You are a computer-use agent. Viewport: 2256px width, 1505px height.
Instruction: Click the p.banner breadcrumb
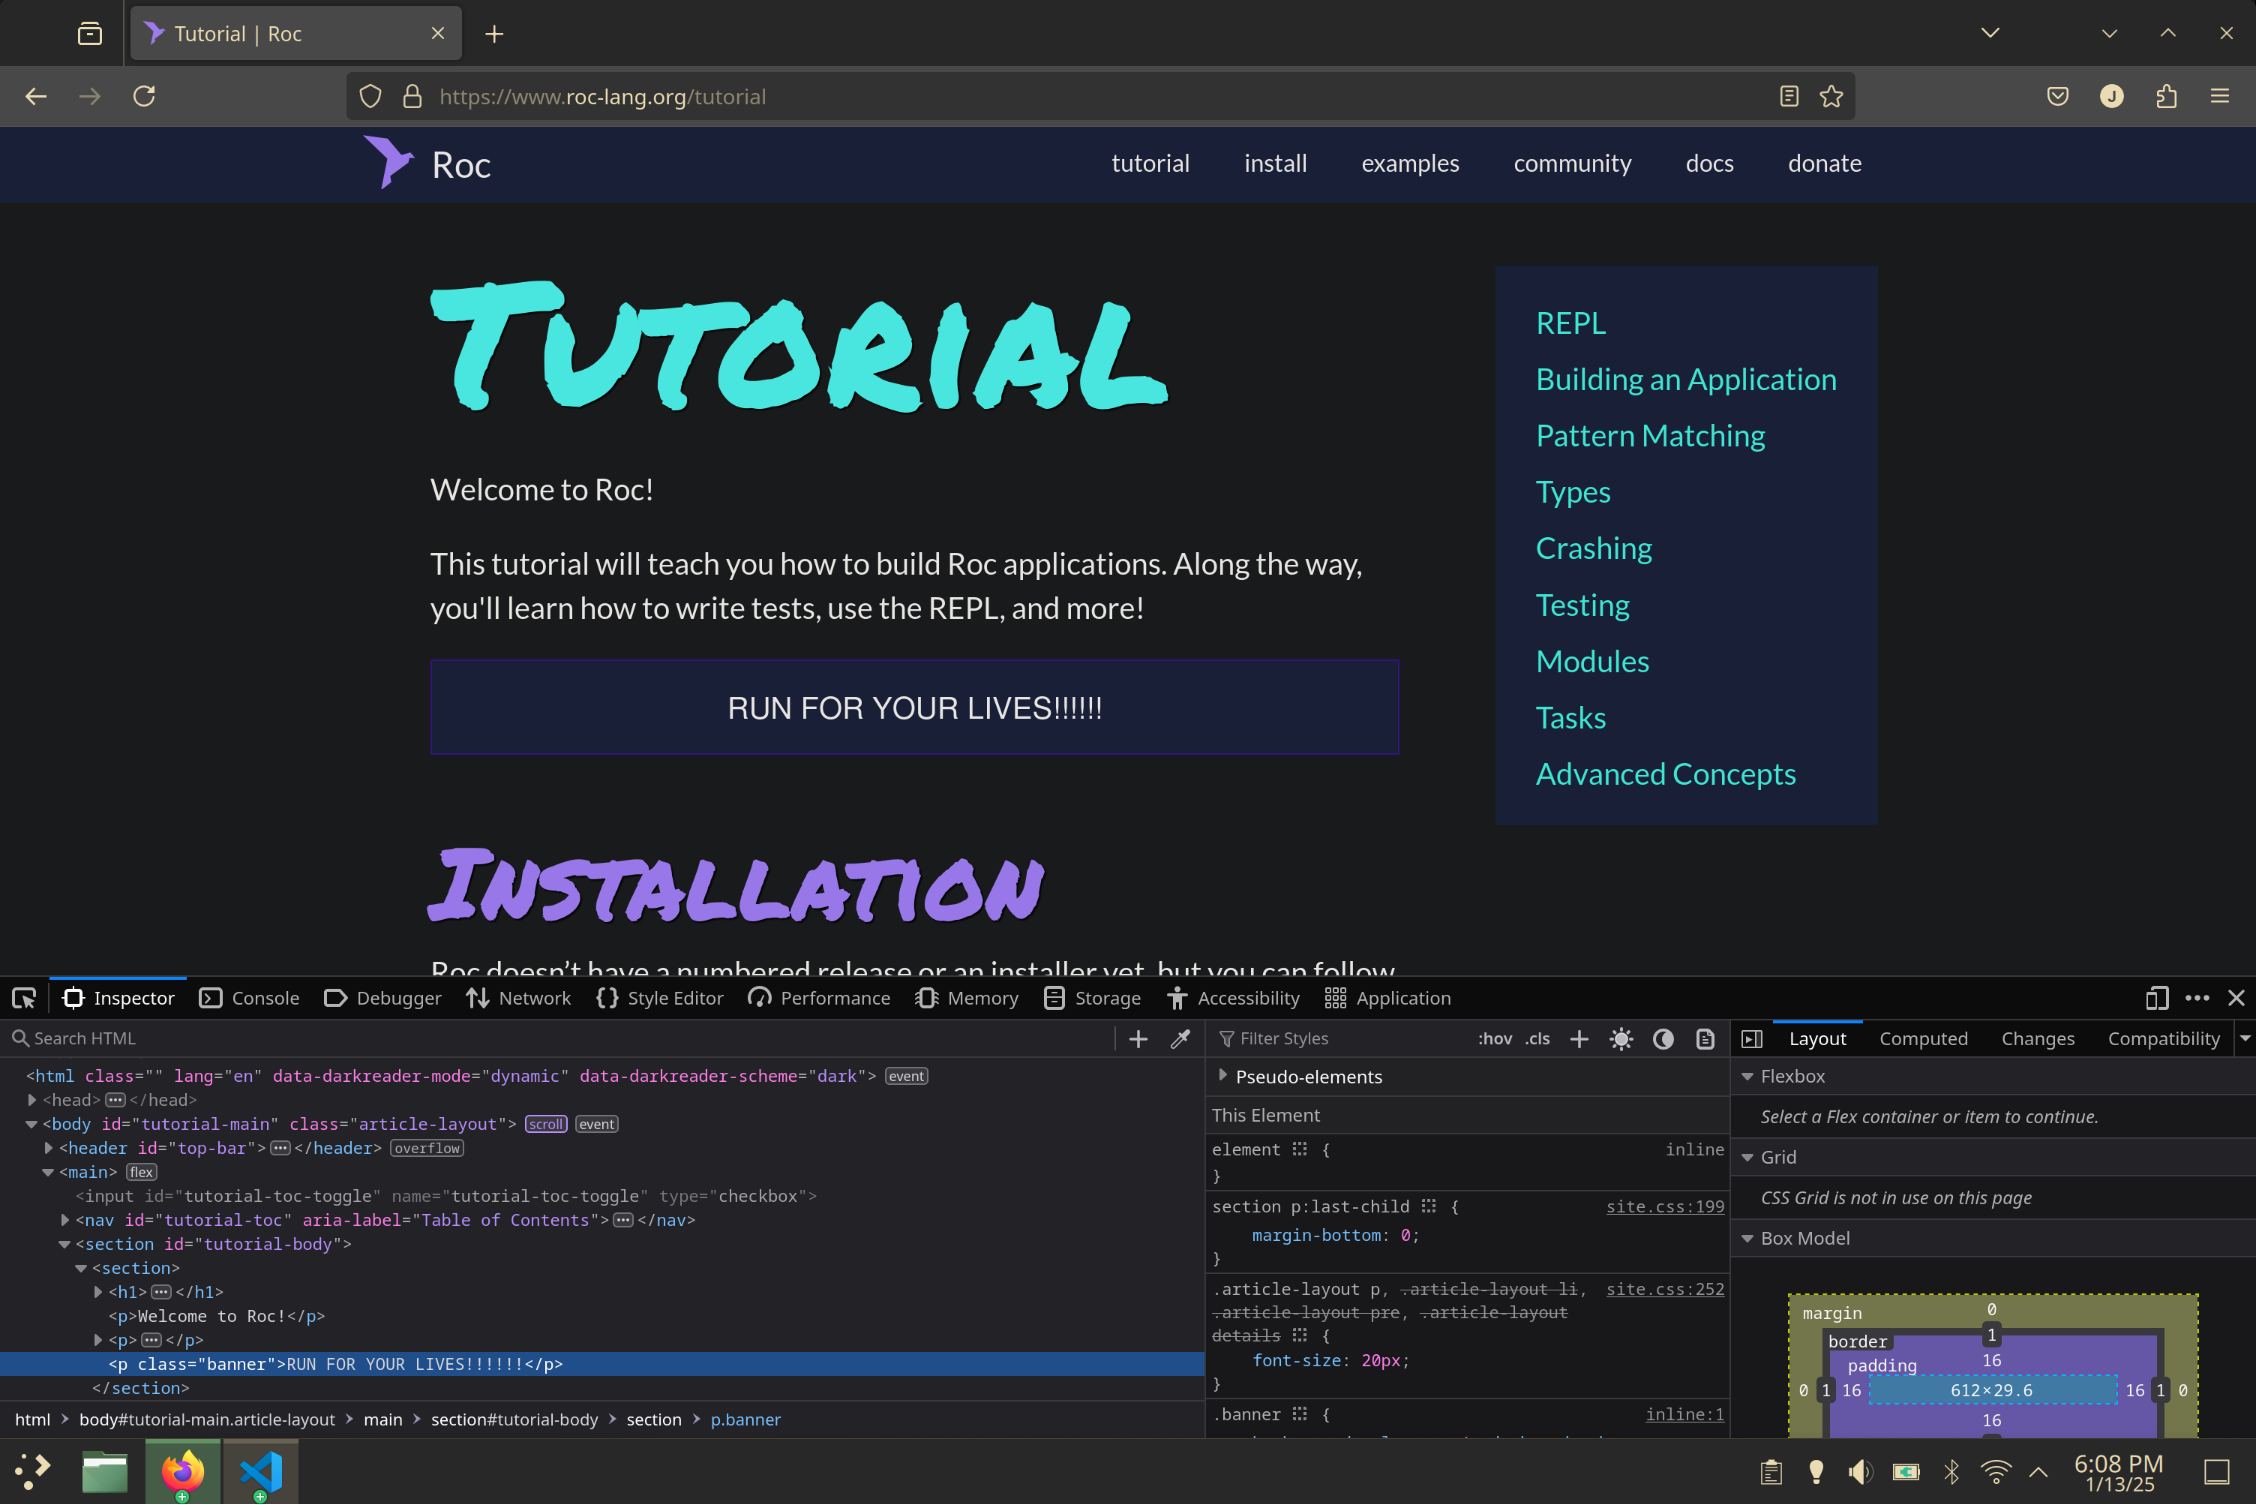pyautogui.click(x=745, y=1419)
